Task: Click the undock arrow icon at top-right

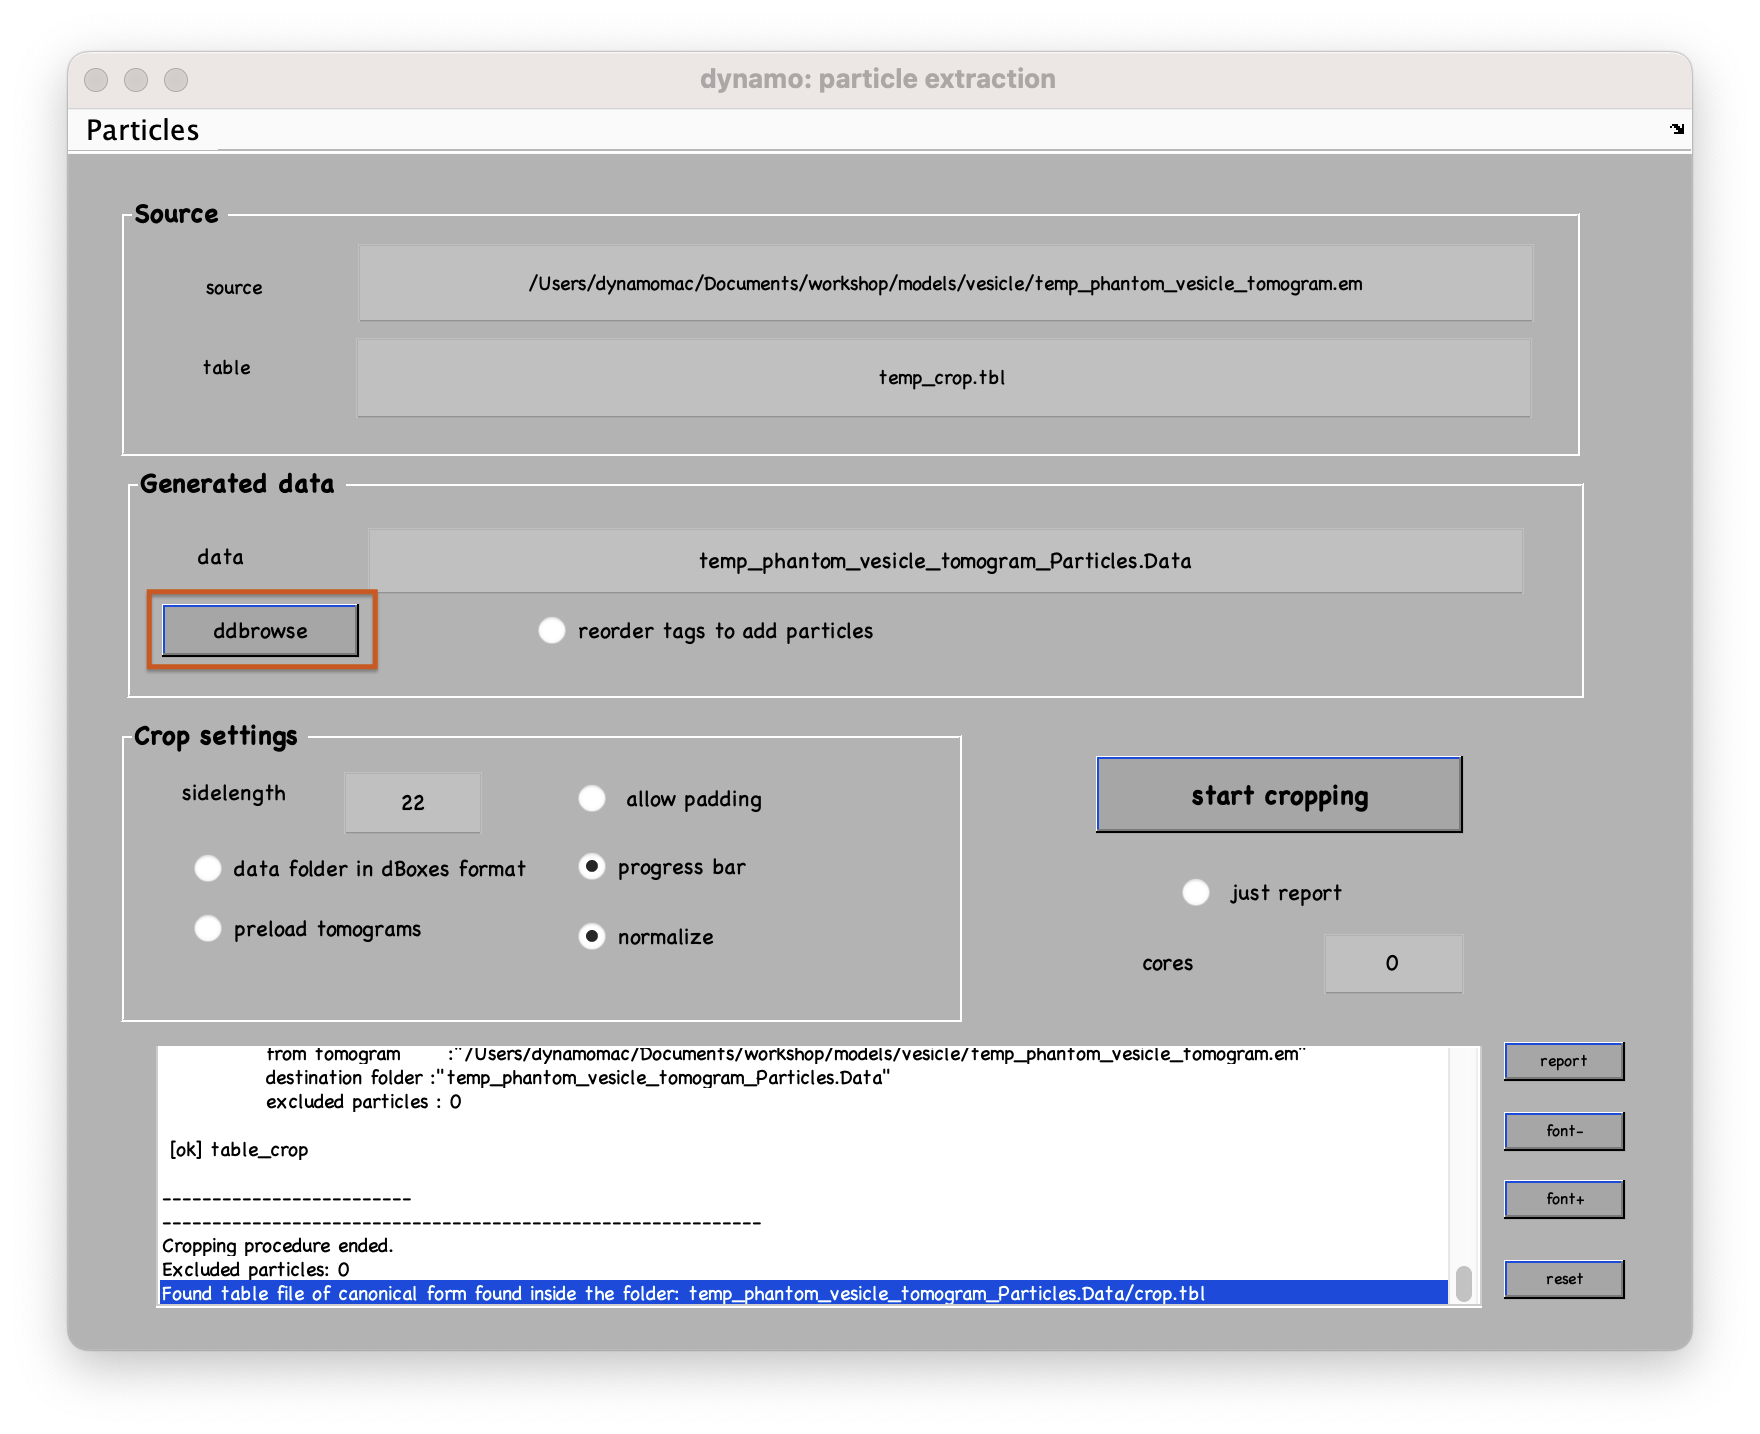Action: click(x=1677, y=129)
